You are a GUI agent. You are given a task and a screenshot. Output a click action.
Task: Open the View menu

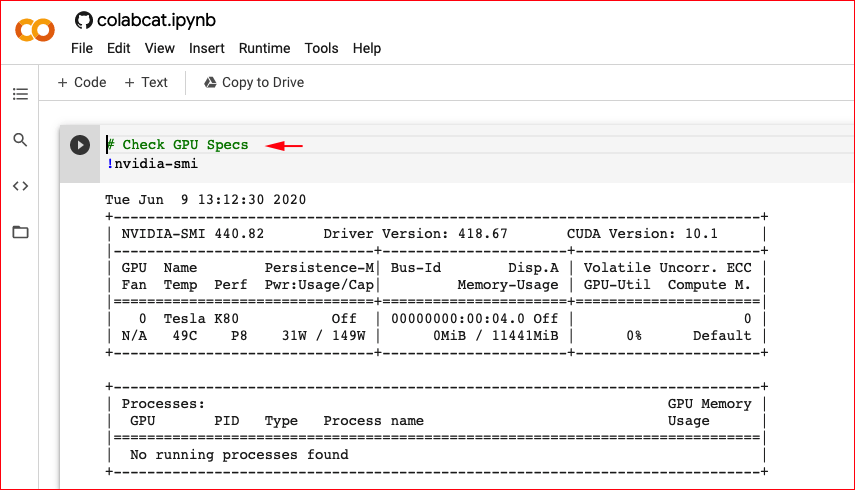tap(159, 49)
